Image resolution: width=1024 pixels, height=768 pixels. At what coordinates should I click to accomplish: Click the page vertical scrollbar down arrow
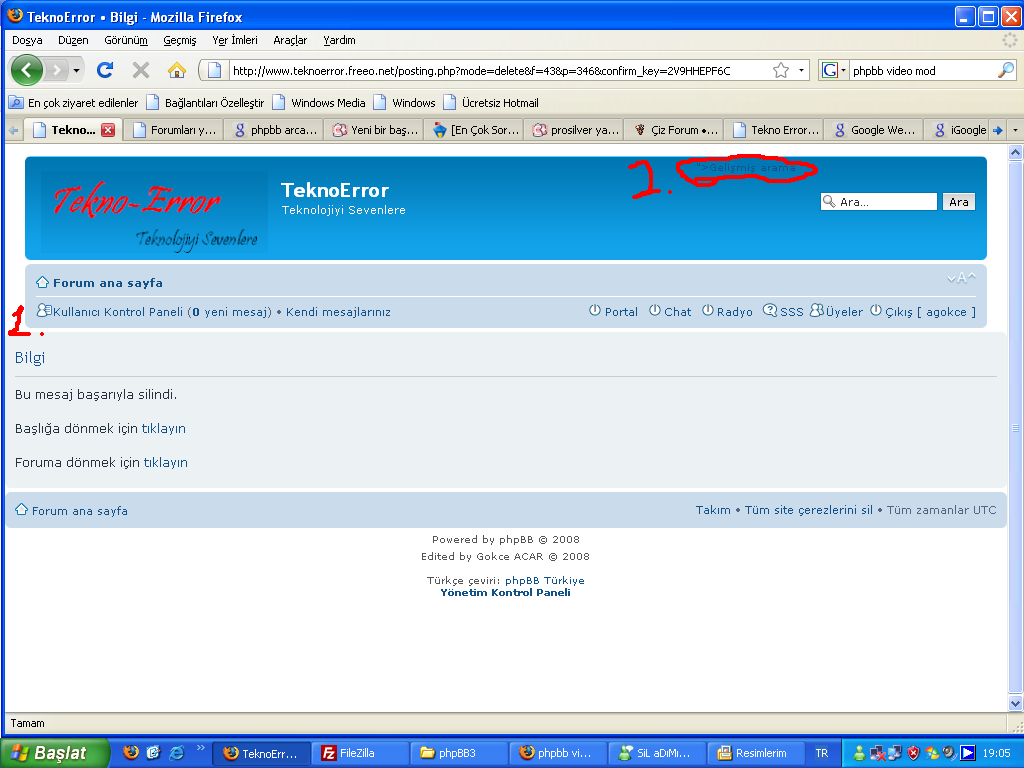coord(1015,703)
